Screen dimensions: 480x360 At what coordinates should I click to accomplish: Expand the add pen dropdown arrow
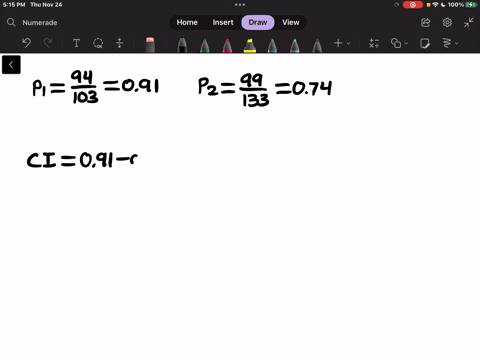348,43
